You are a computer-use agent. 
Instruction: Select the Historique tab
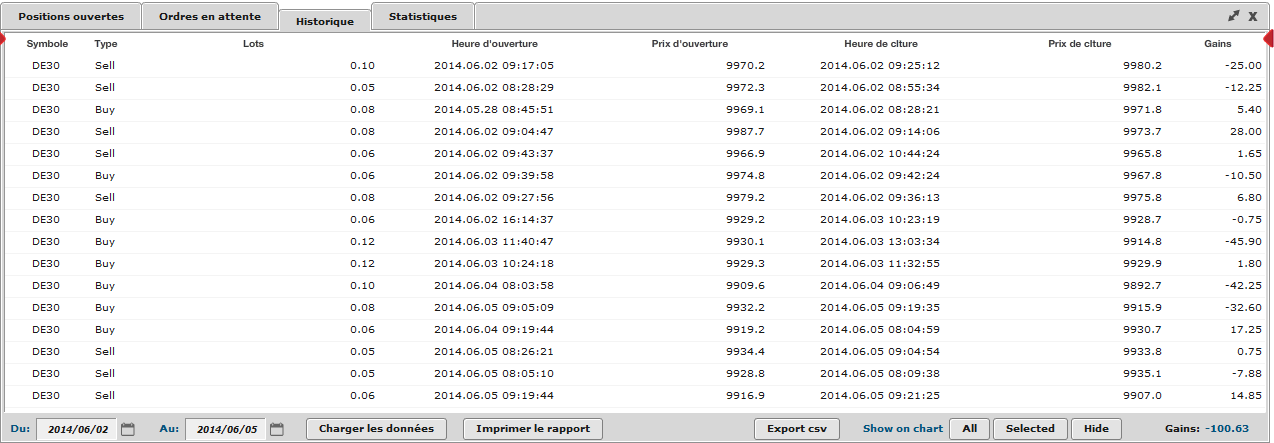[325, 21]
